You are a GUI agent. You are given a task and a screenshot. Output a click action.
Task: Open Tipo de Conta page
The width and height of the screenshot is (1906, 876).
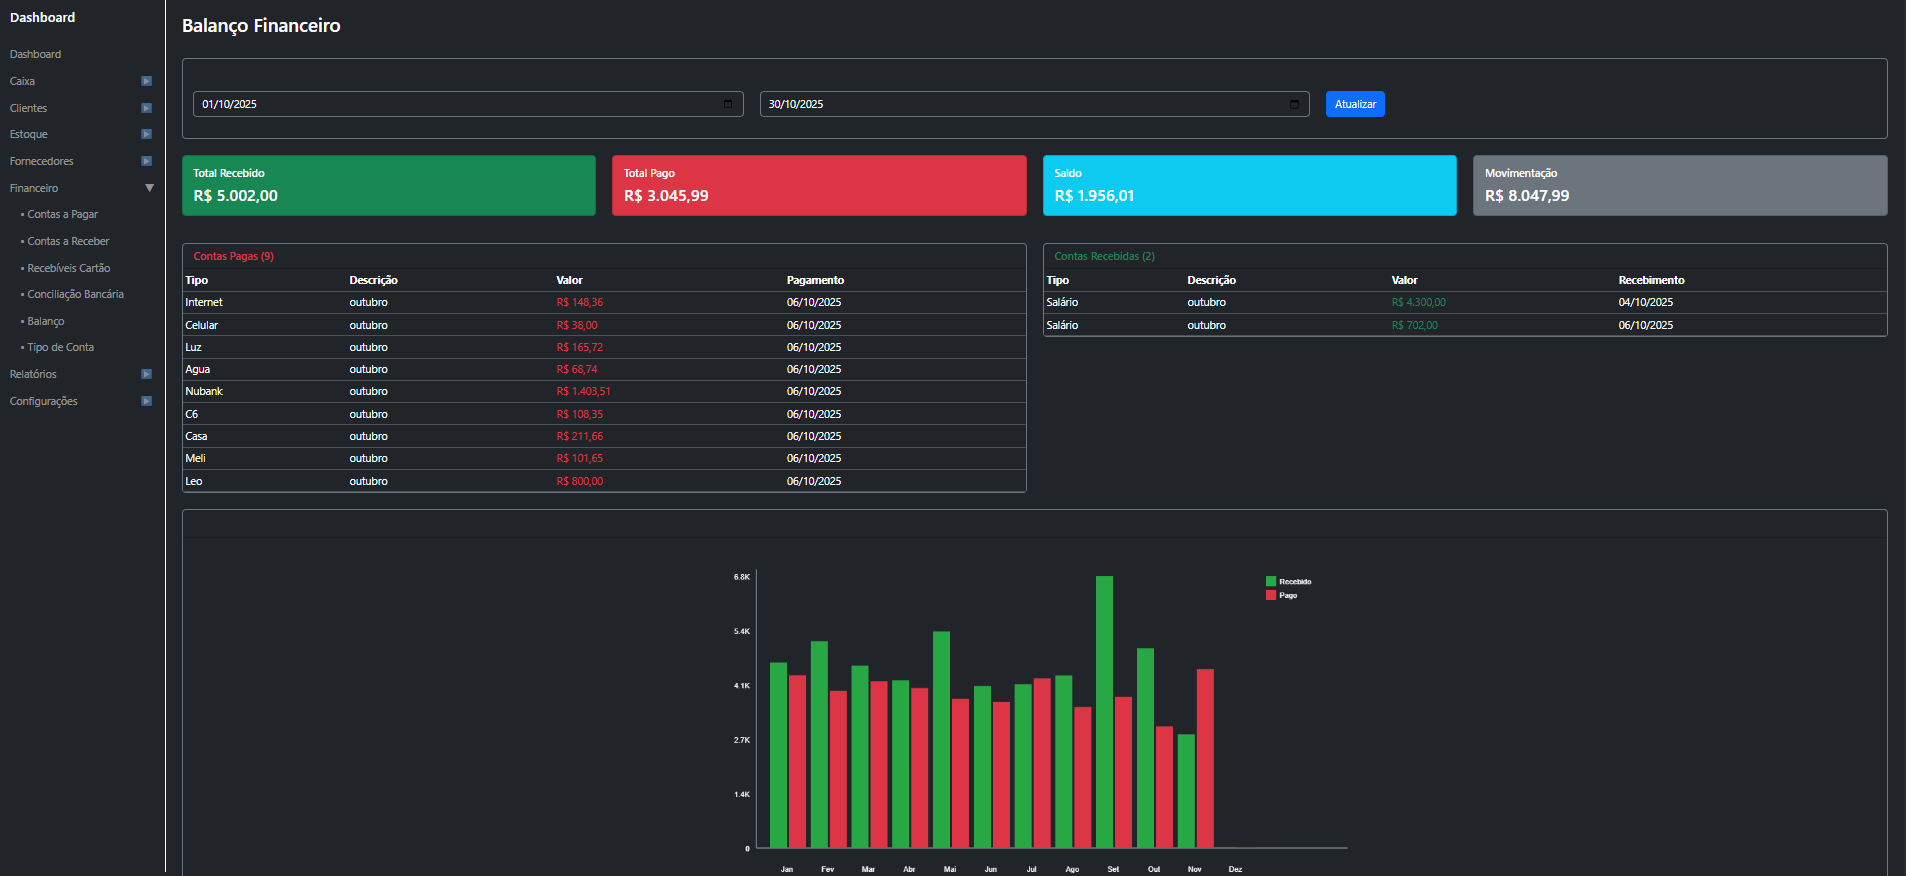60,347
